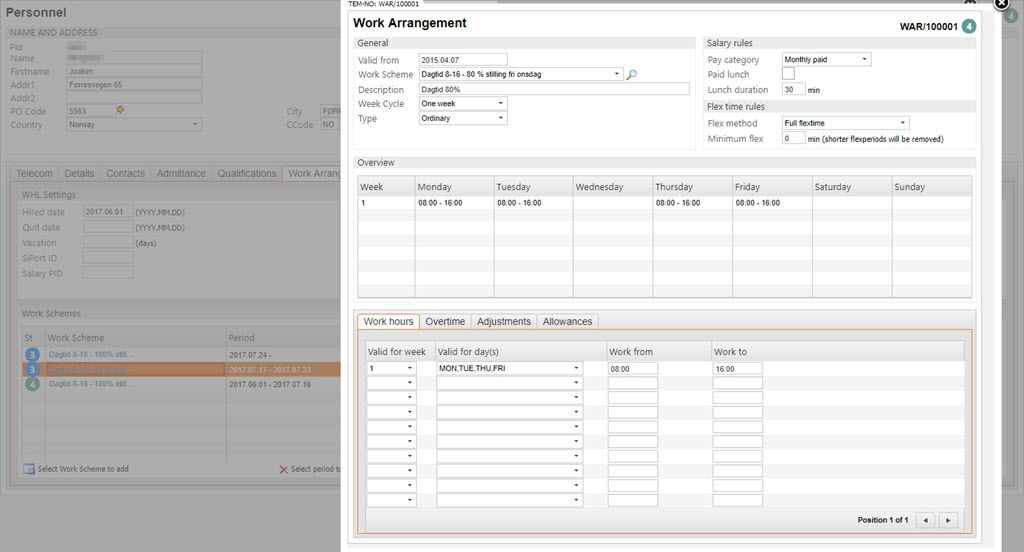Open the Work Scheme dropdown
The image size is (1024, 552).
click(x=617, y=74)
